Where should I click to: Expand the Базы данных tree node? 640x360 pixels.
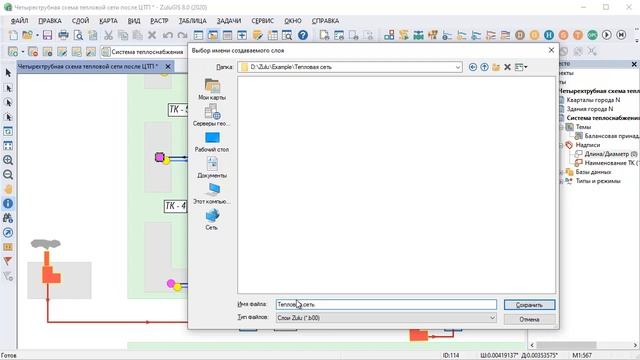click(x=562, y=172)
